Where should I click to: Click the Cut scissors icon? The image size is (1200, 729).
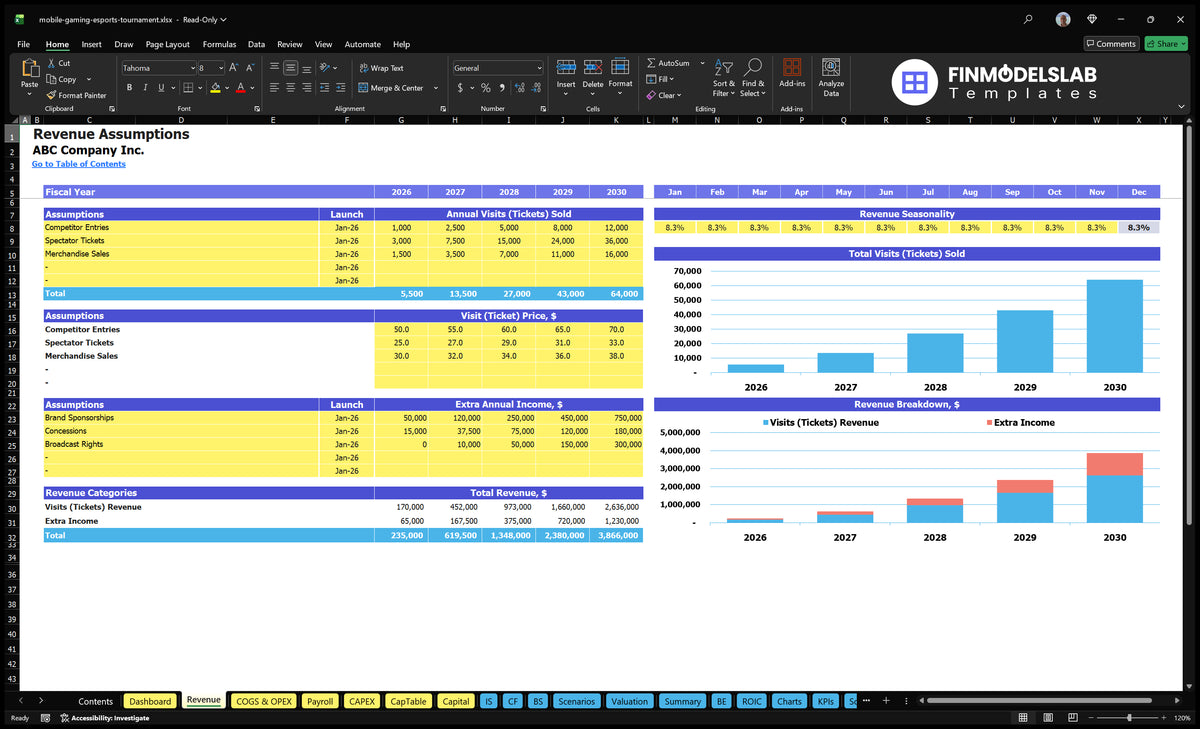point(51,63)
